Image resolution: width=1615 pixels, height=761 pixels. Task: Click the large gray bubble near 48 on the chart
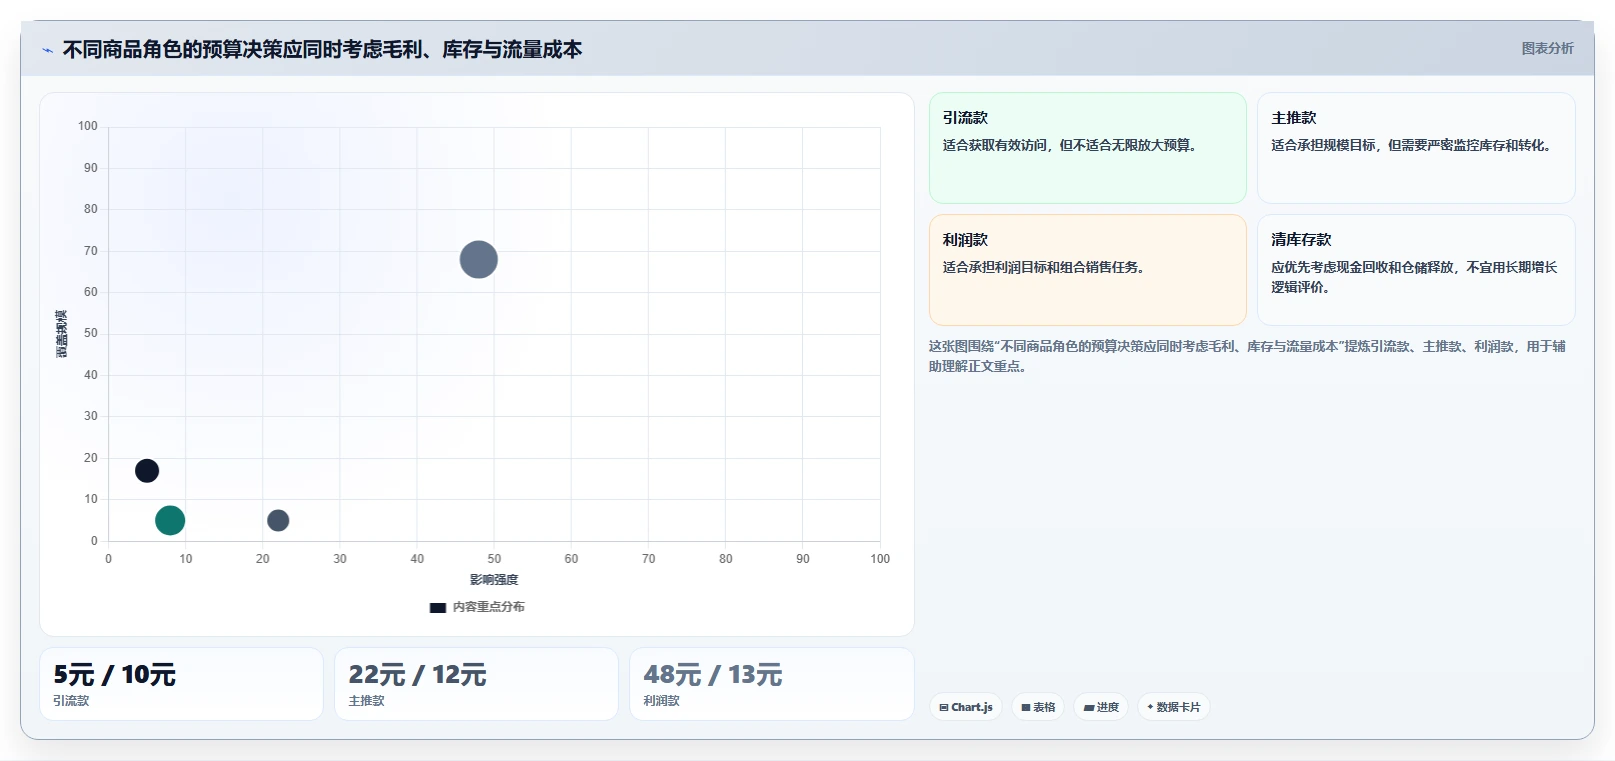click(x=479, y=260)
